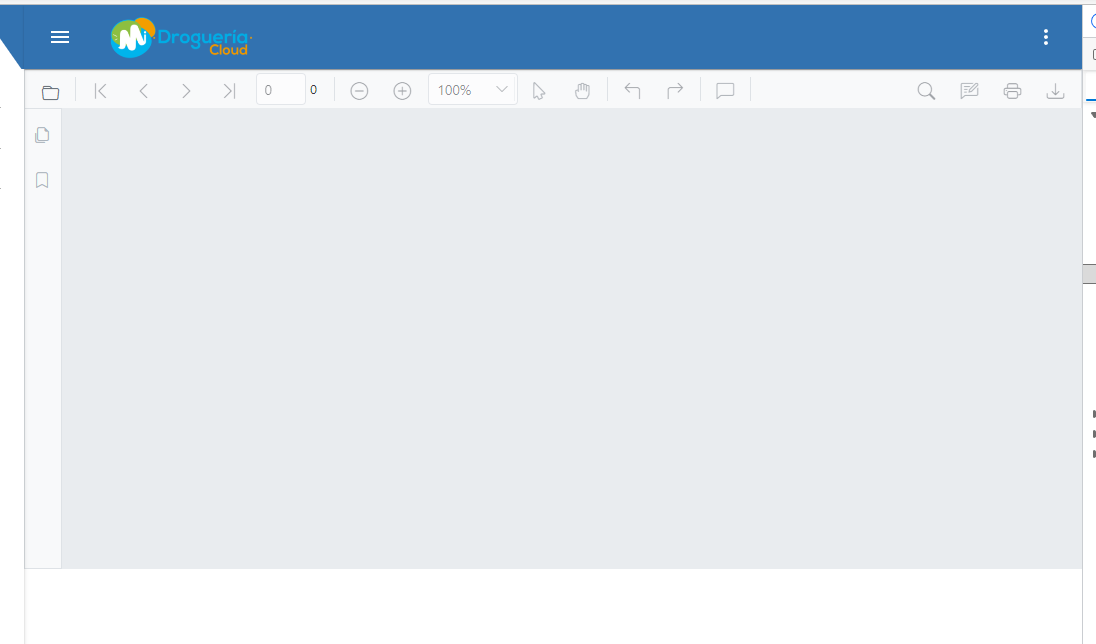The height and width of the screenshot is (644, 1096).
Task: Open the annotation editing tool
Action: [968, 90]
